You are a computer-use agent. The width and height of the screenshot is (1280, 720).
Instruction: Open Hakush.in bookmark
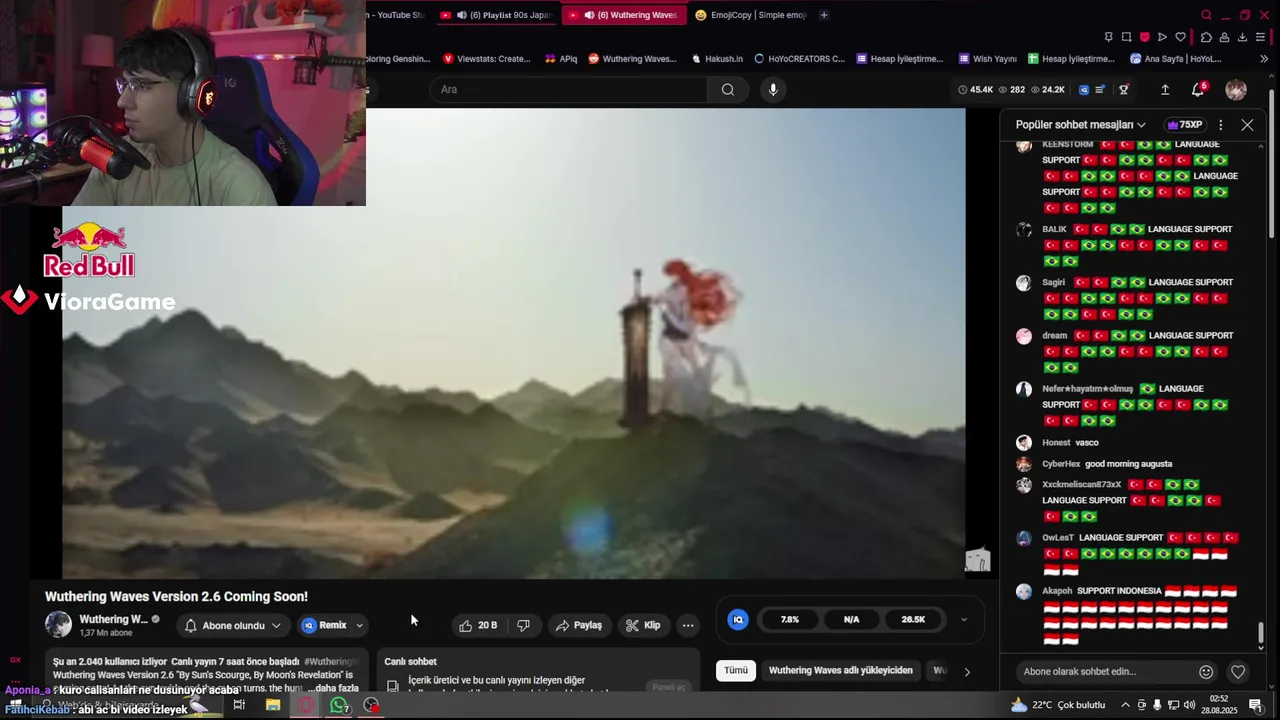tap(717, 59)
